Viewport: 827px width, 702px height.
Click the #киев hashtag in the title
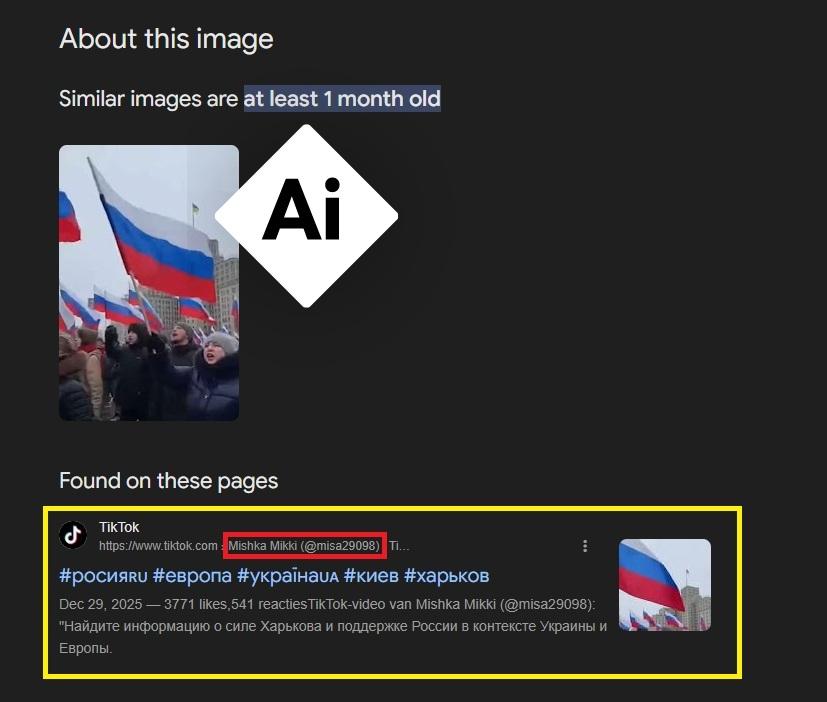371,575
